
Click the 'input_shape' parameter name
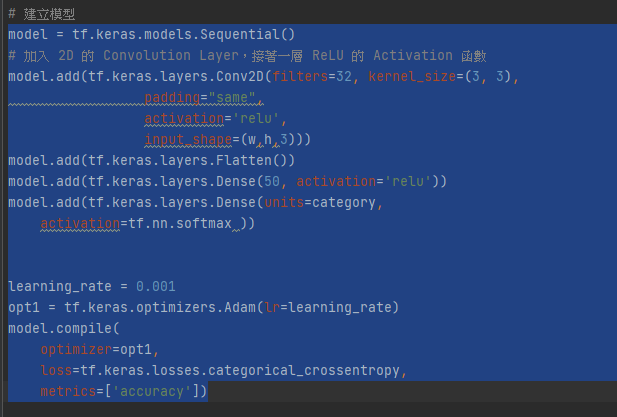click(188, 139)
